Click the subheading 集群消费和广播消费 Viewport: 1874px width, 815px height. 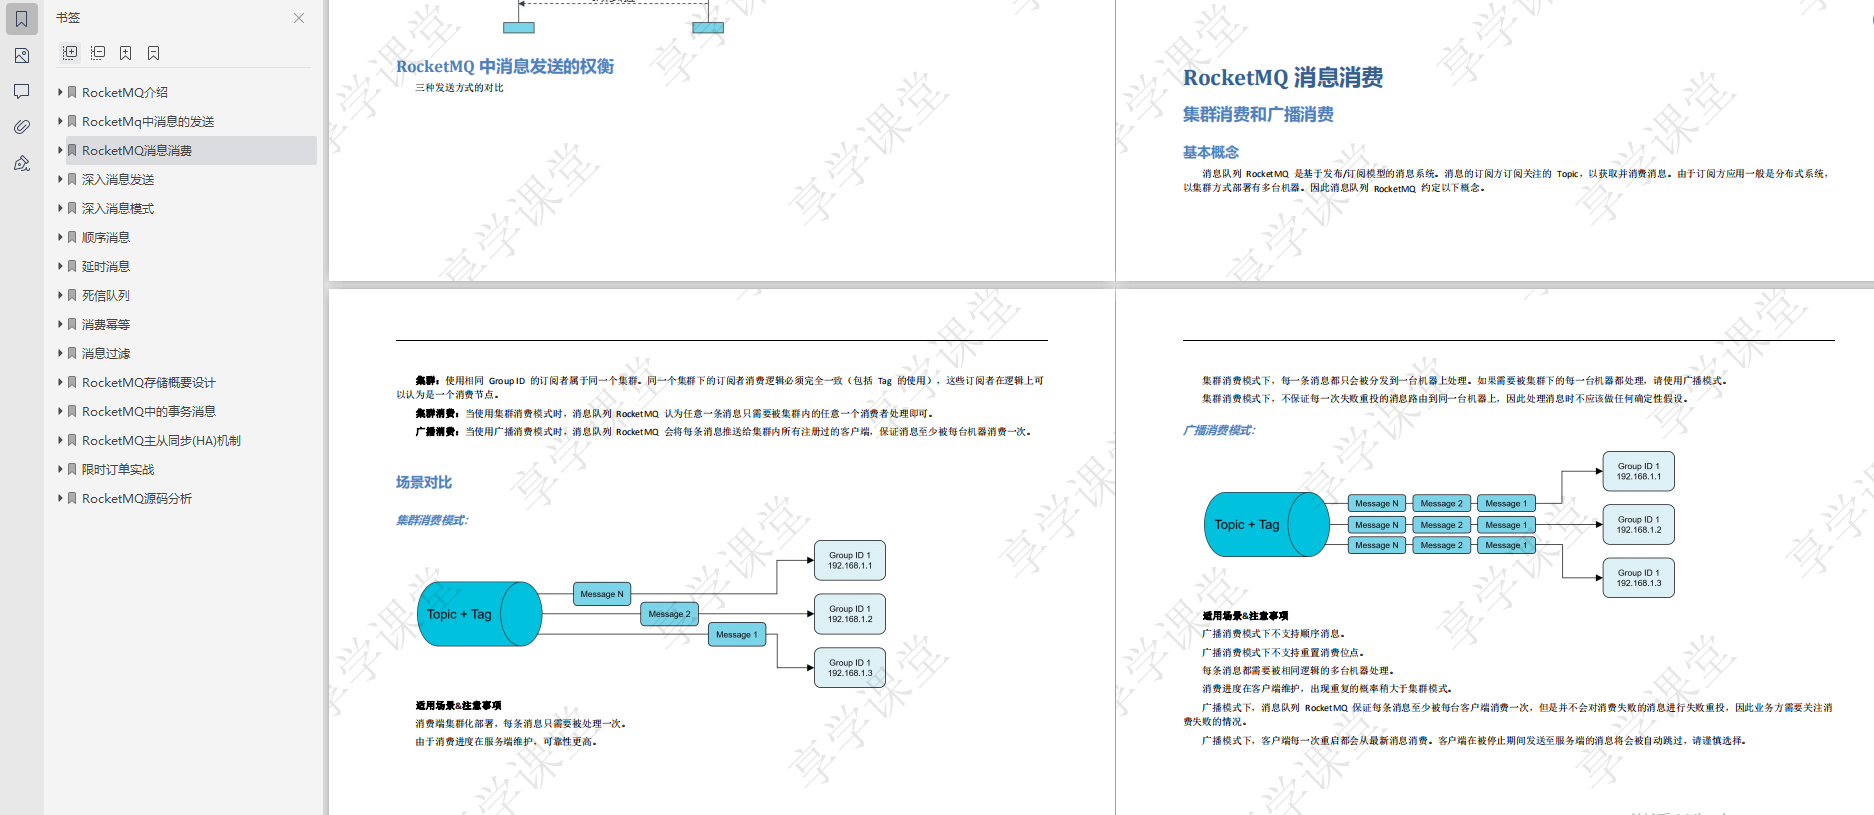pyautogui.click(x=1258, y=114)
